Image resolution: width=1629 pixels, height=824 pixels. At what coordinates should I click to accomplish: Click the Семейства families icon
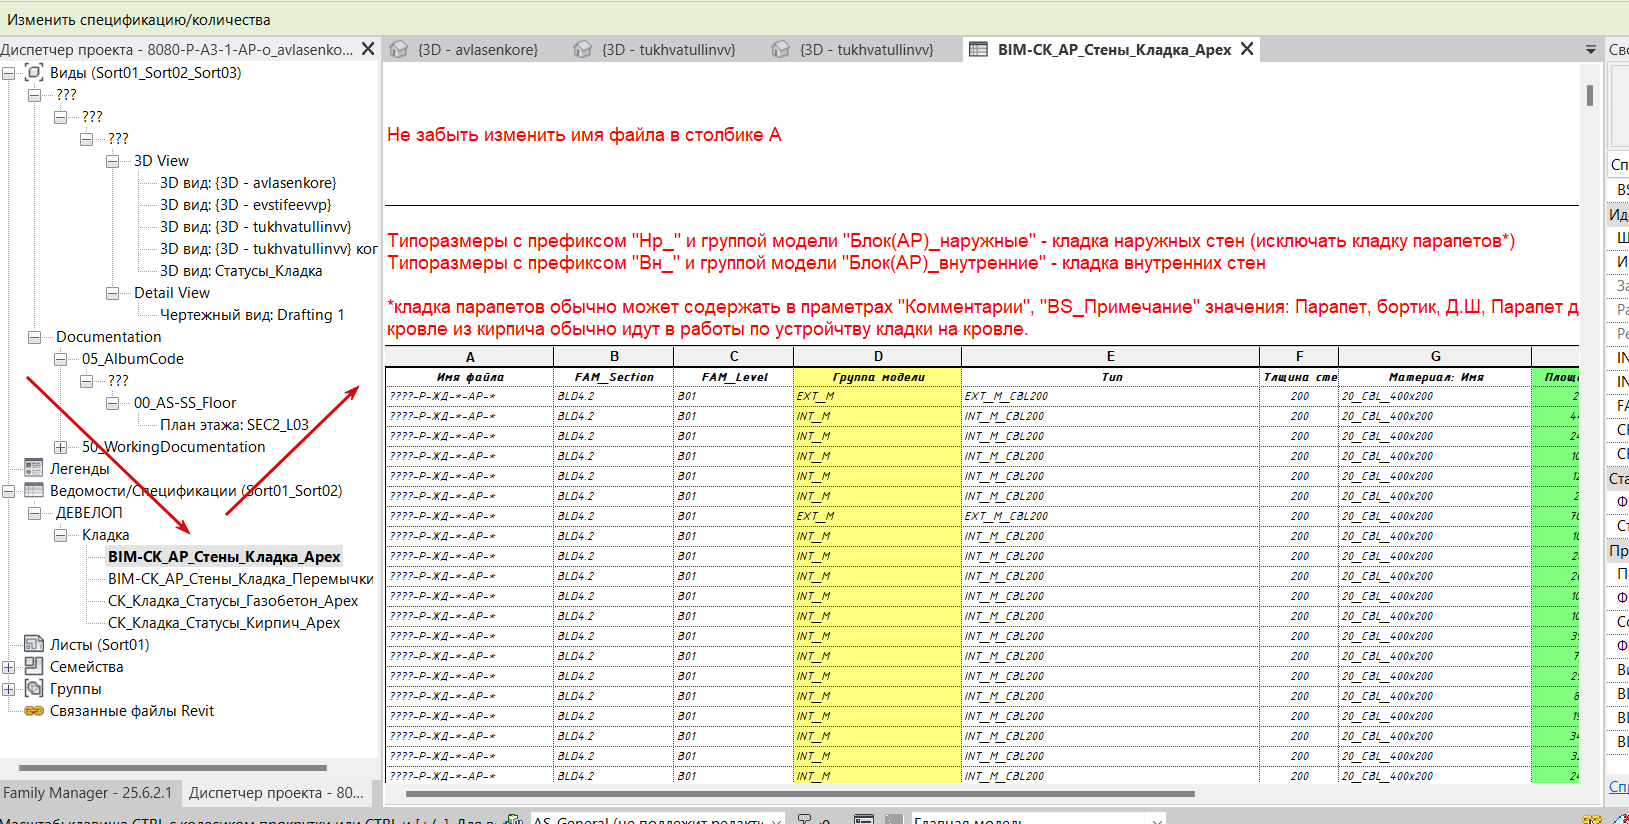pyautogui.click(x=34, y=666)
